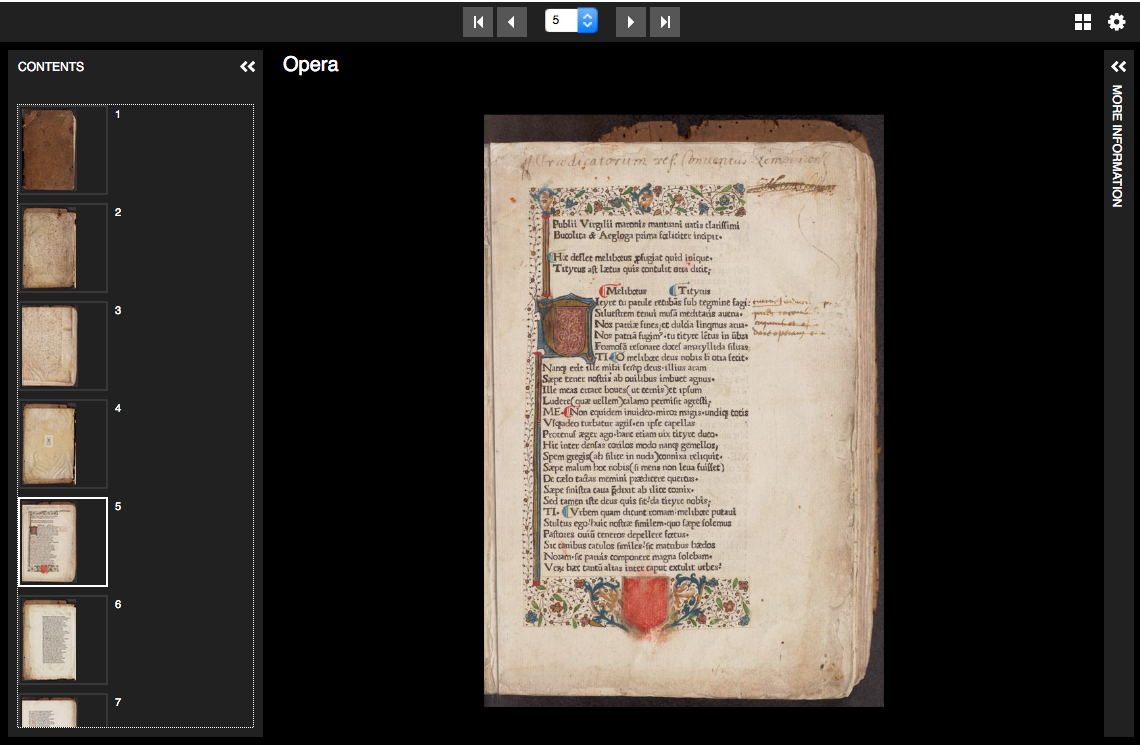Click the More Information vertical label
This screenshot has height=745, width=1140.
[x=1117, y=146]
